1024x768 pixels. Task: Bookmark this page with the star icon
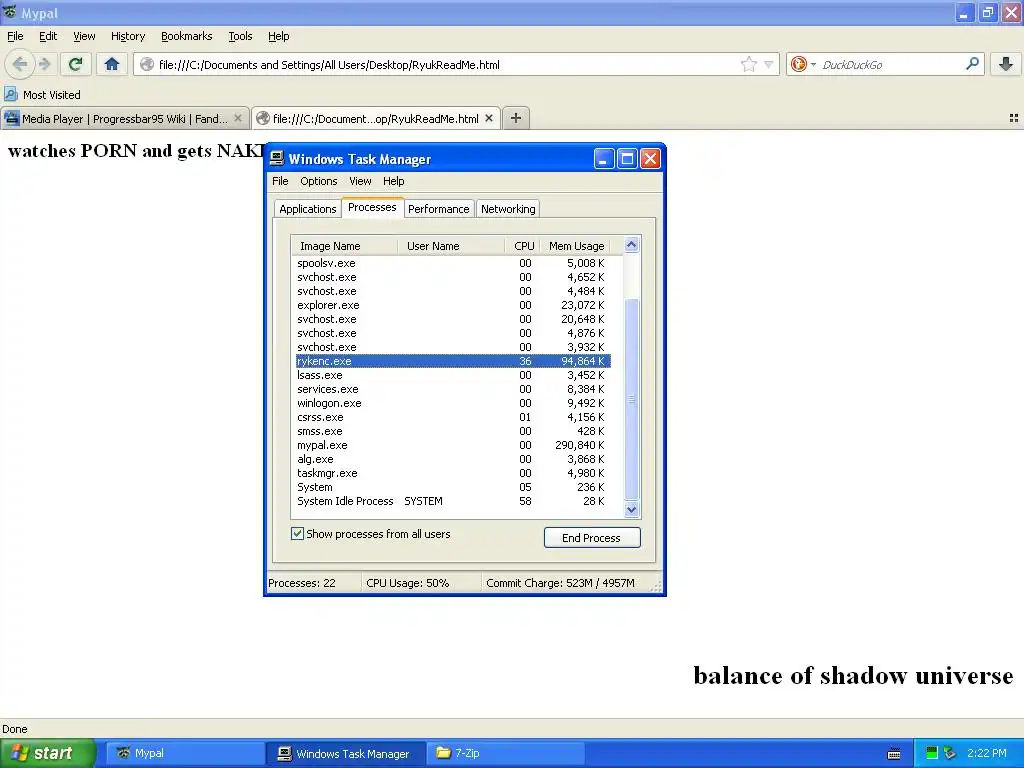748,64
